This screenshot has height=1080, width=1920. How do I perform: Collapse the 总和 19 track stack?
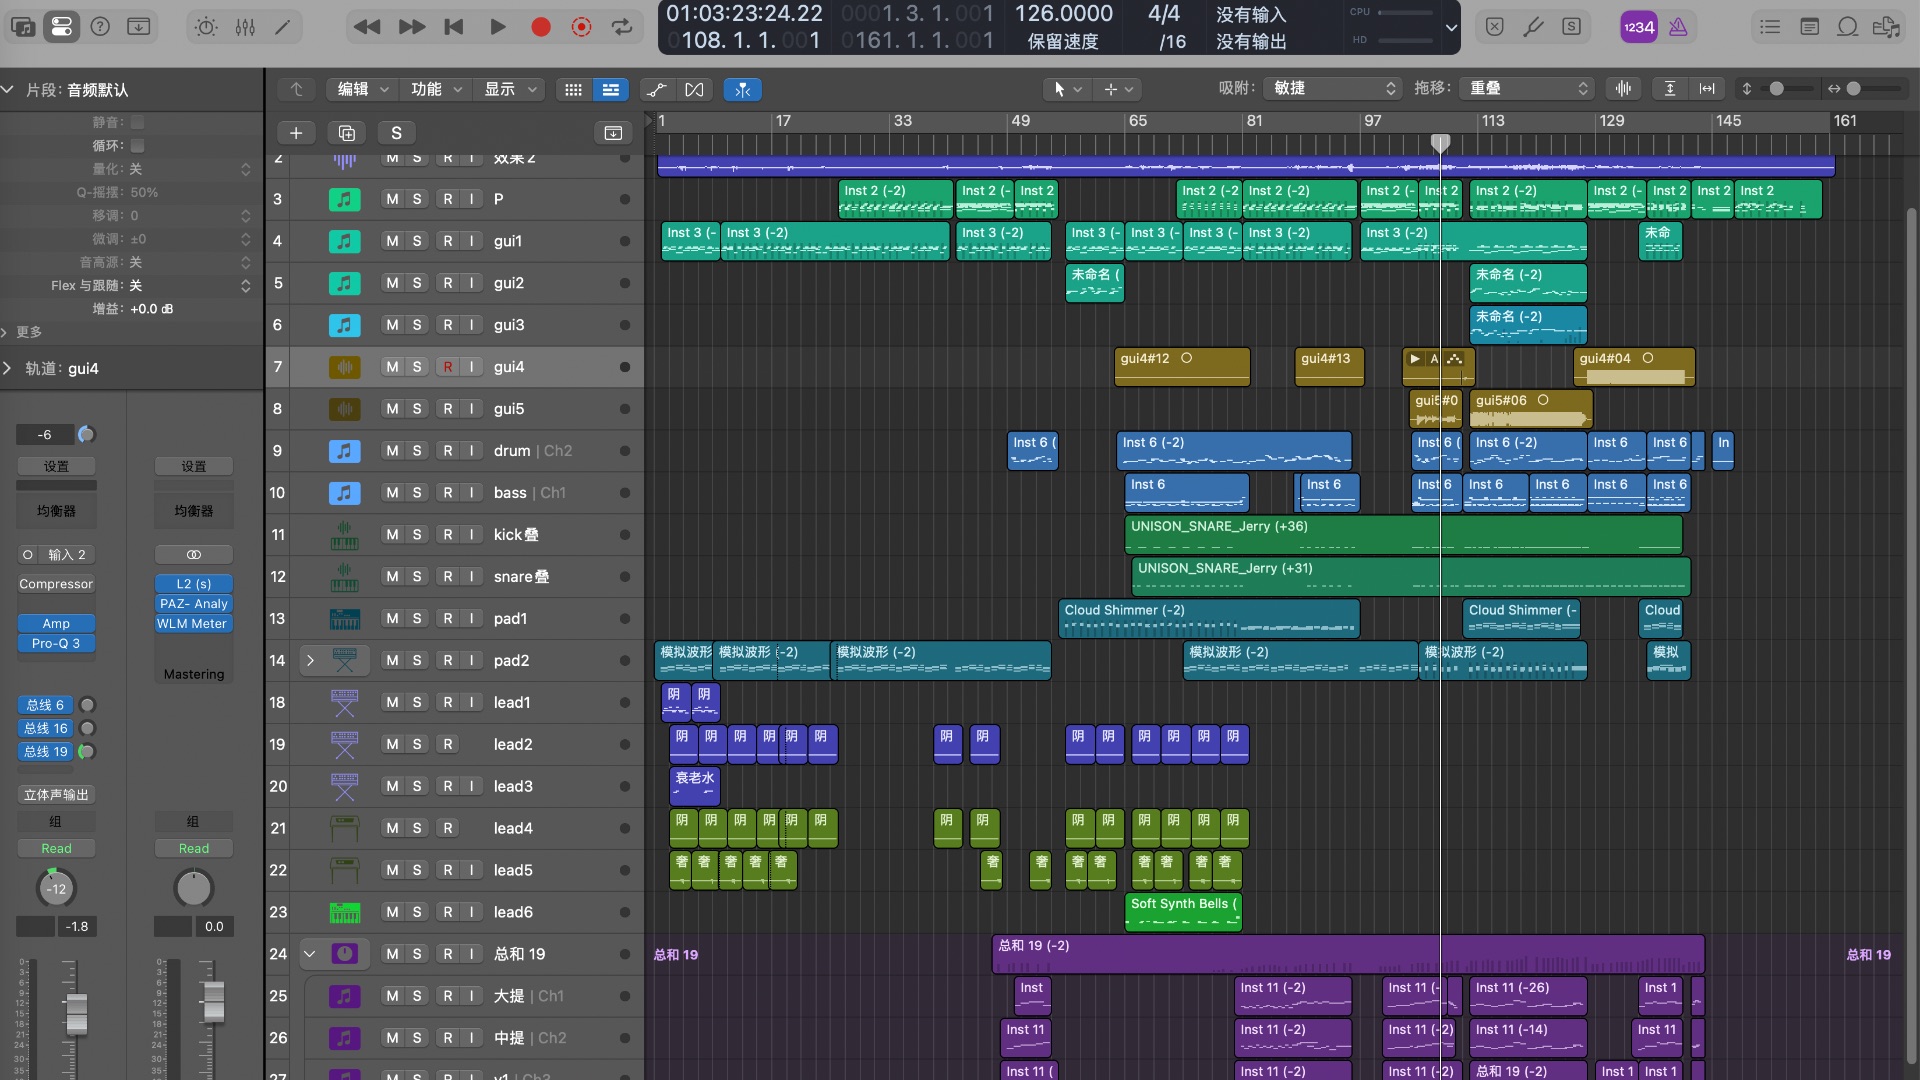point(310,954)
